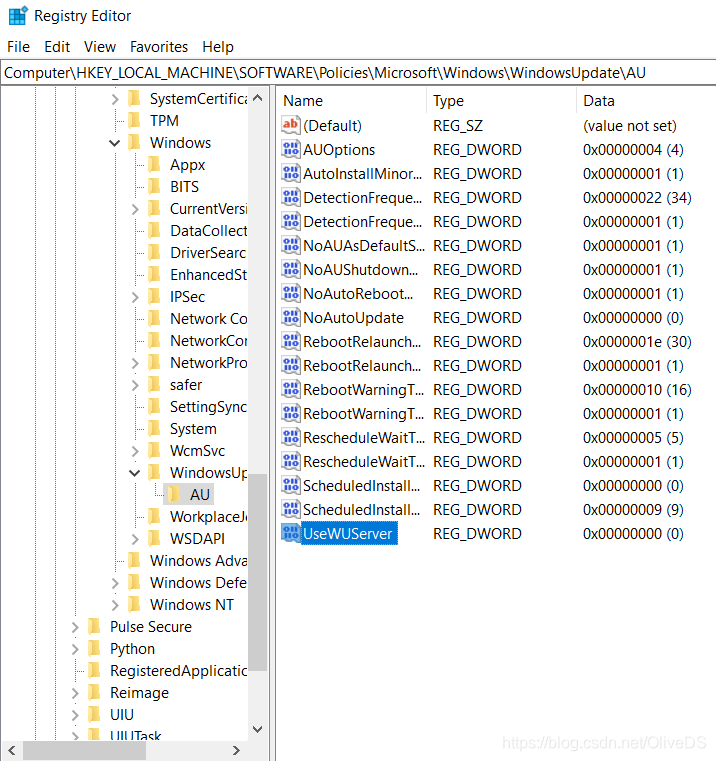The height and width of the screenshot is (761, 716).
Task: Click the WSDAPI folder icon
Action: (153, 538)
